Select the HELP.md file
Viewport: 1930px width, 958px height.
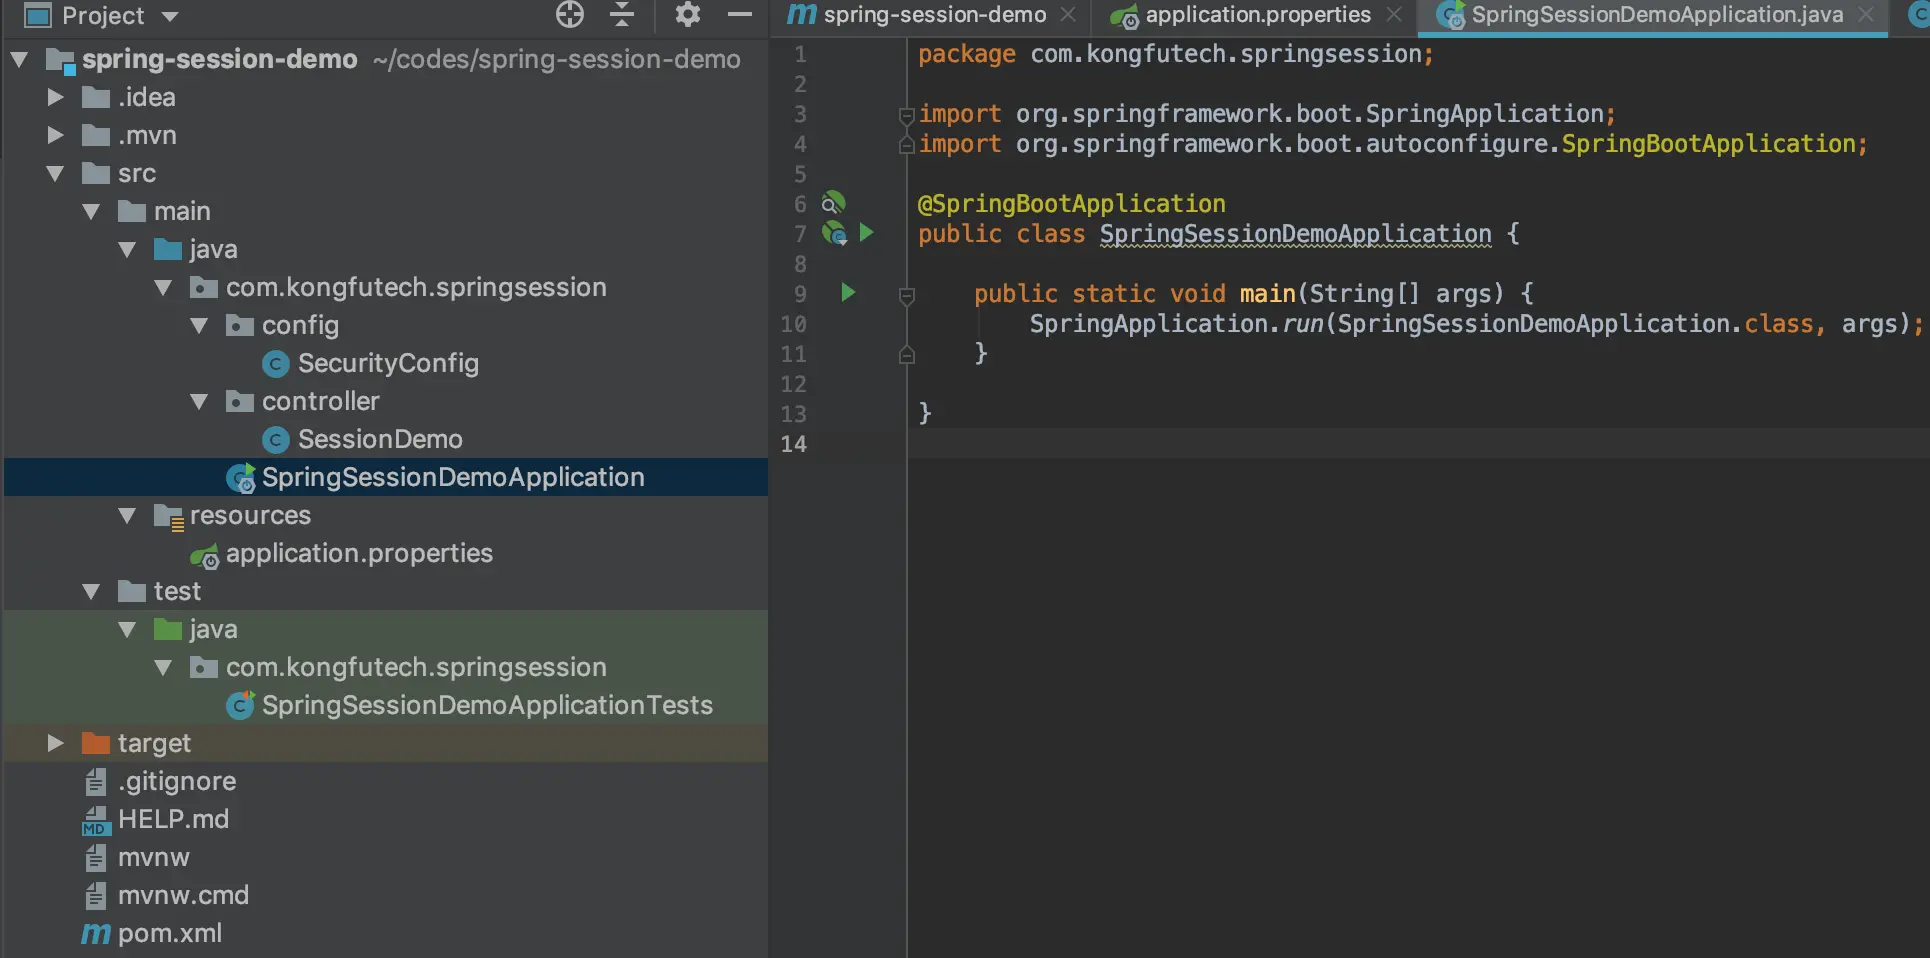coord(173,820)
